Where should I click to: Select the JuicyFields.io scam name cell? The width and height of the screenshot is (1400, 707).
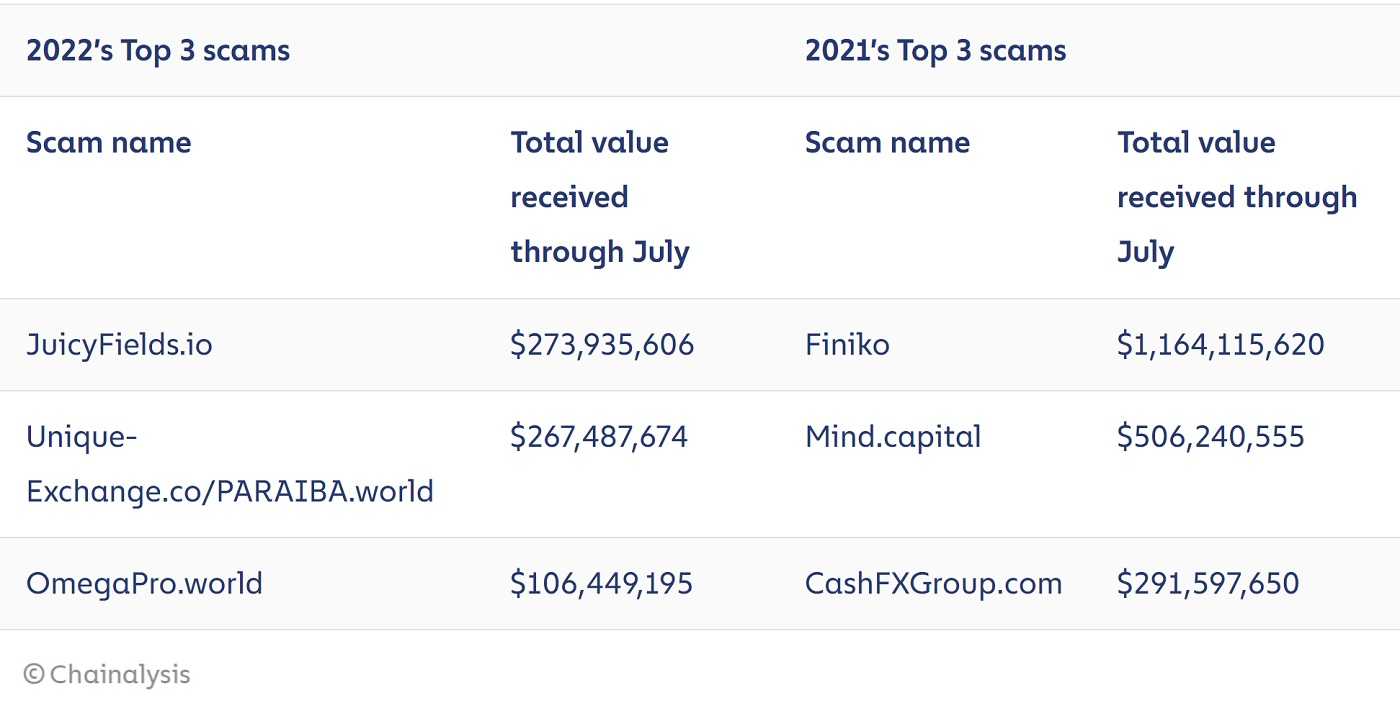(x=119, y=345)
